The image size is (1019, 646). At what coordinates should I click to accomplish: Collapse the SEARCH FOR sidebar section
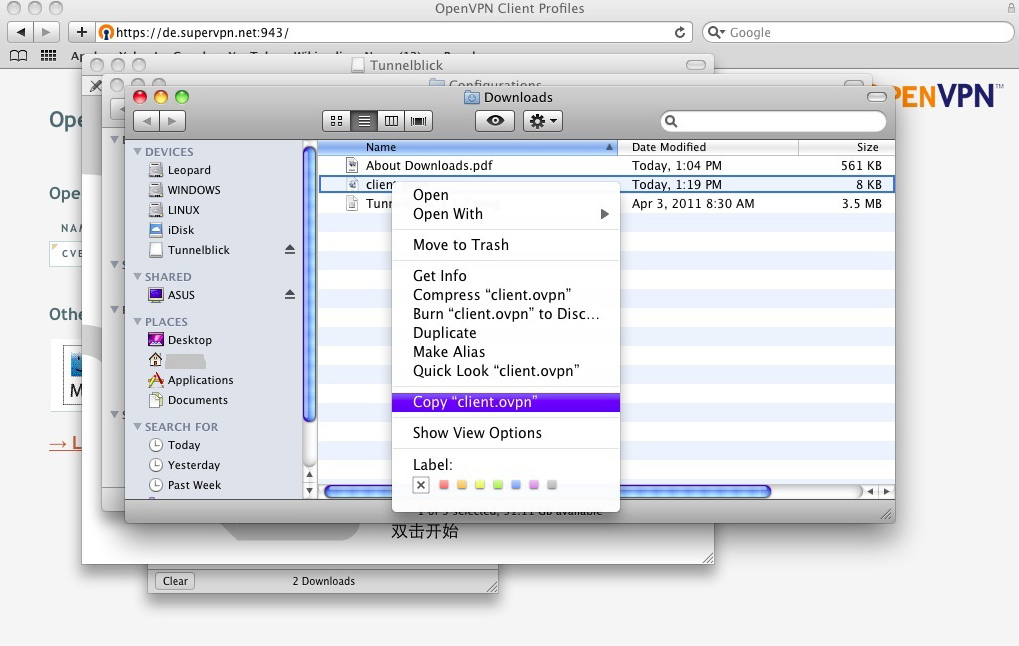137,426
